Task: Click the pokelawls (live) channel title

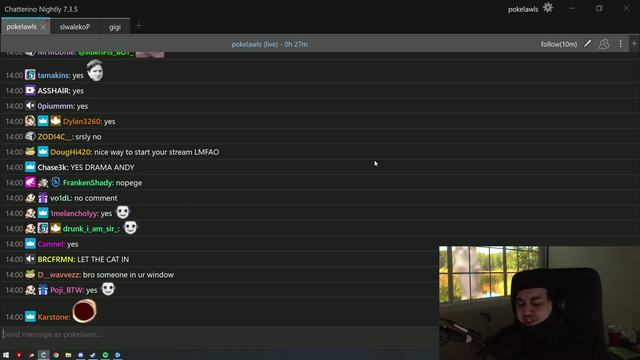Action: click(269, 44)
